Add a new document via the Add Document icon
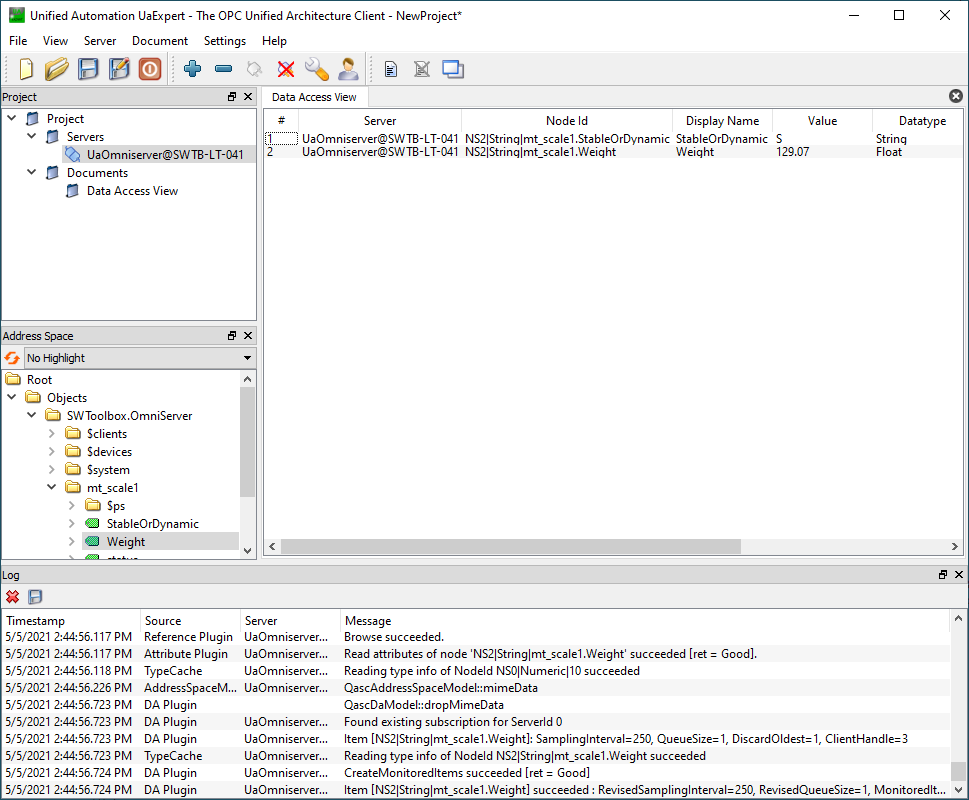 pos(390,69)
